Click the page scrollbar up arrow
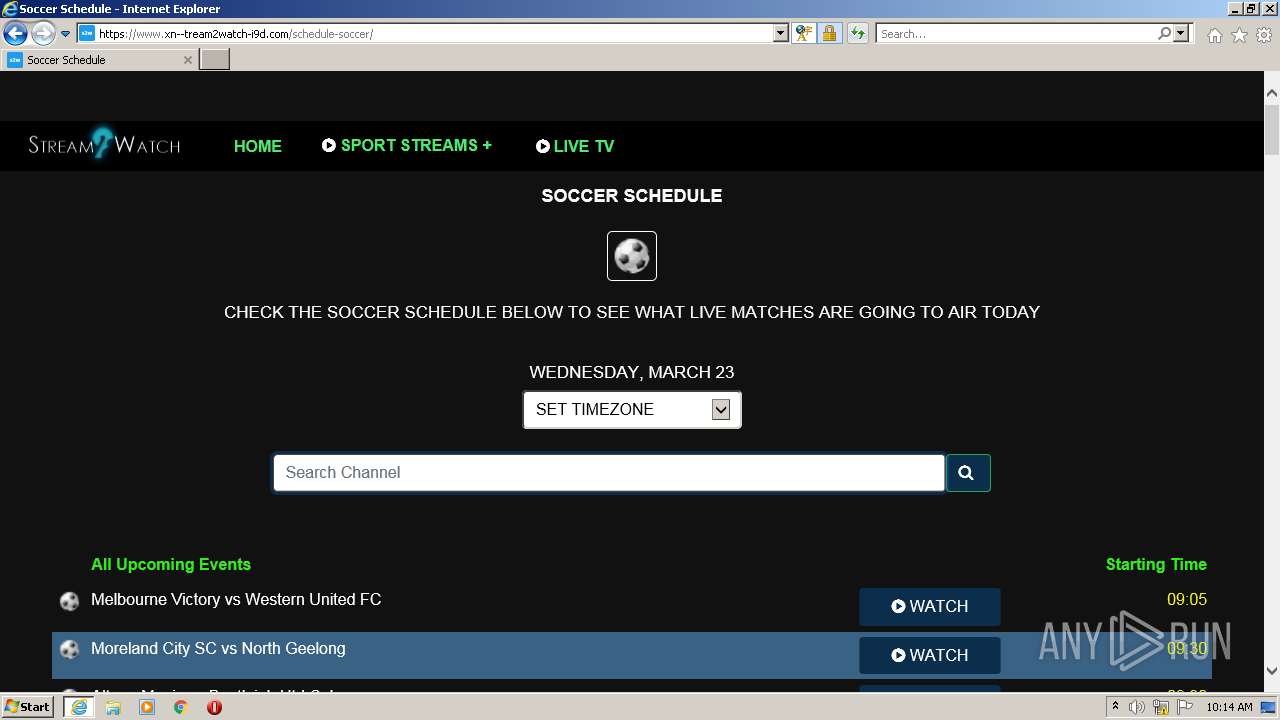This screenshot has width=1280, height=720. tap(1272, 93)
